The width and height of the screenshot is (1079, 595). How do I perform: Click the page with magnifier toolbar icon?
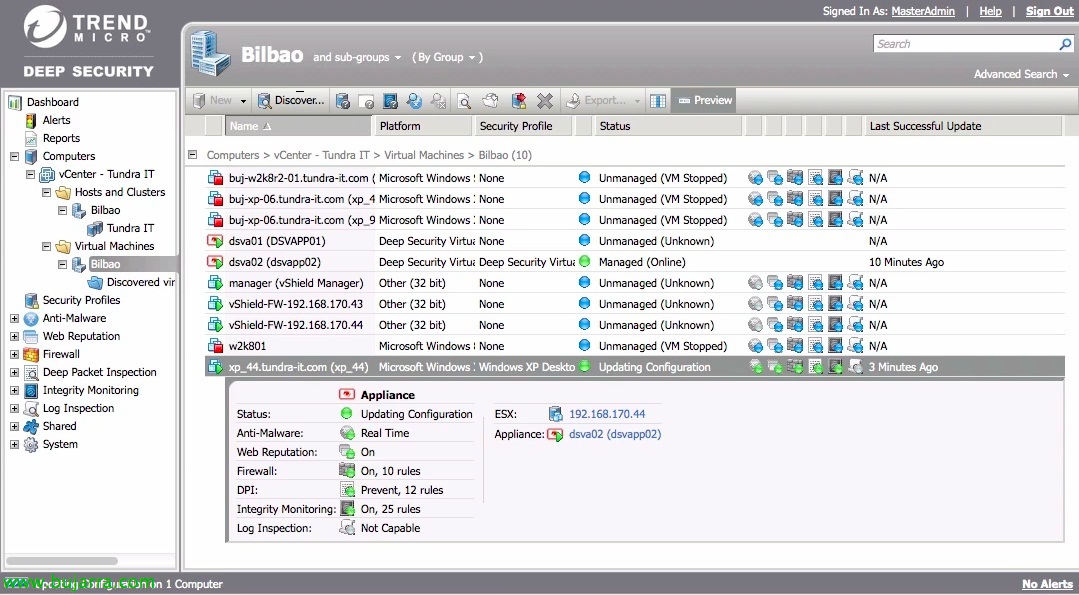click(464, 101)
